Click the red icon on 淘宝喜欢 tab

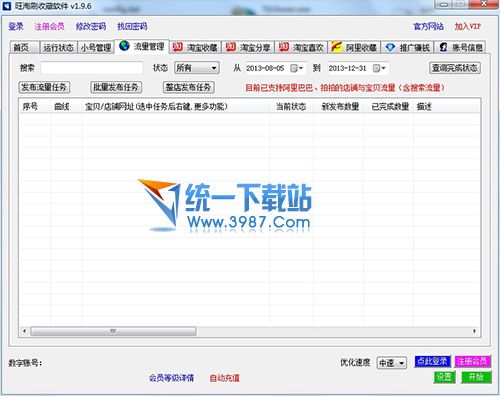(x=284, y=47)
